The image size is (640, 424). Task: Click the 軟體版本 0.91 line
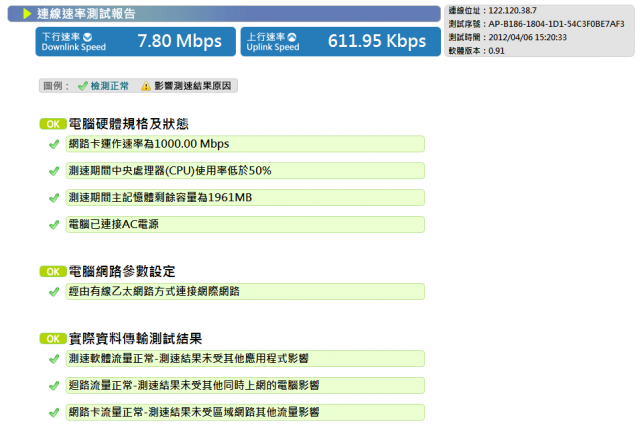pos(476,51)
